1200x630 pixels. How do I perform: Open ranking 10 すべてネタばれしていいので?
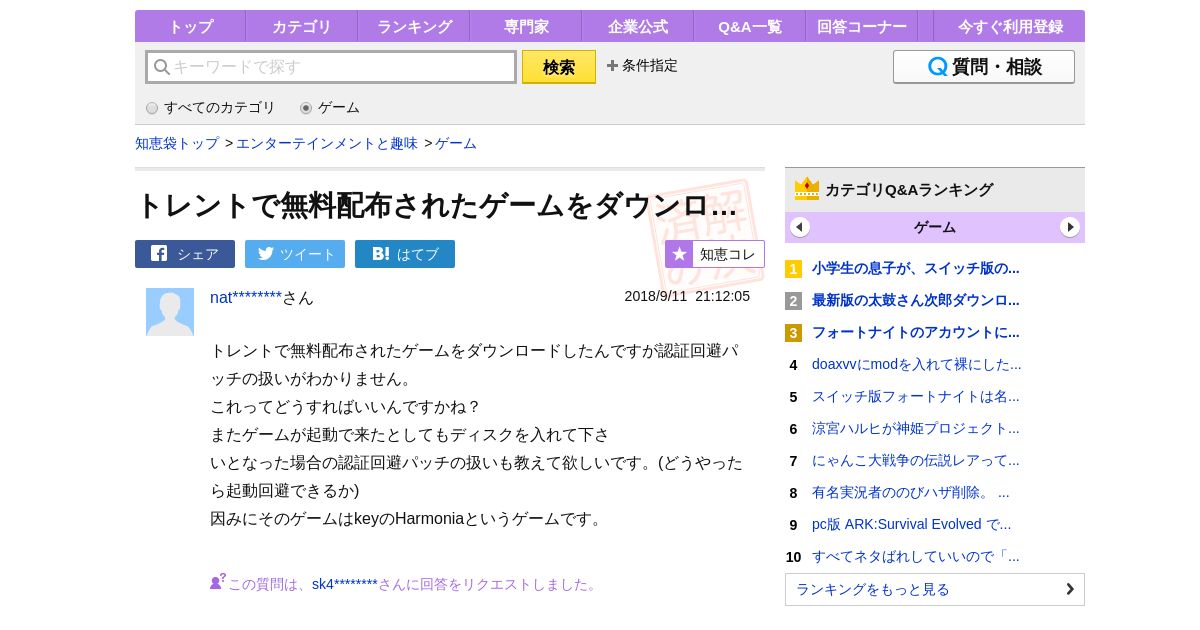tap(916, 556)
